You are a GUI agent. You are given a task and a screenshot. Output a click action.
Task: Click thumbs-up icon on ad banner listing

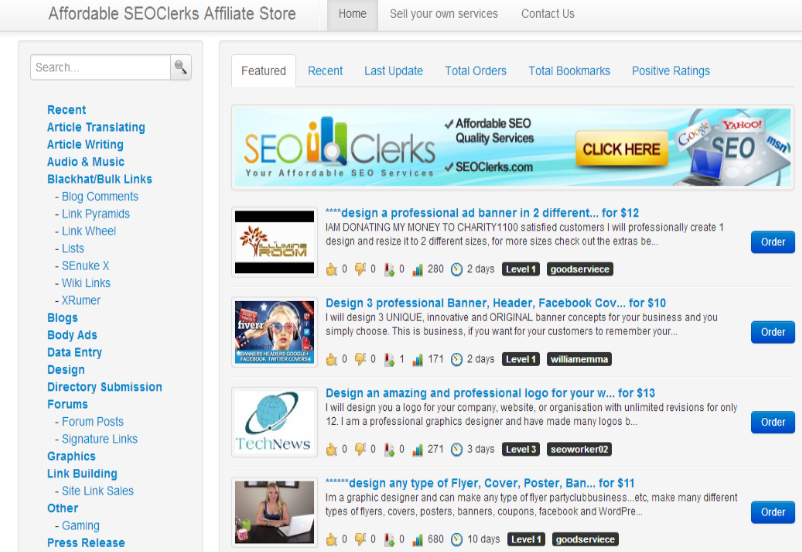click(331, 269)
